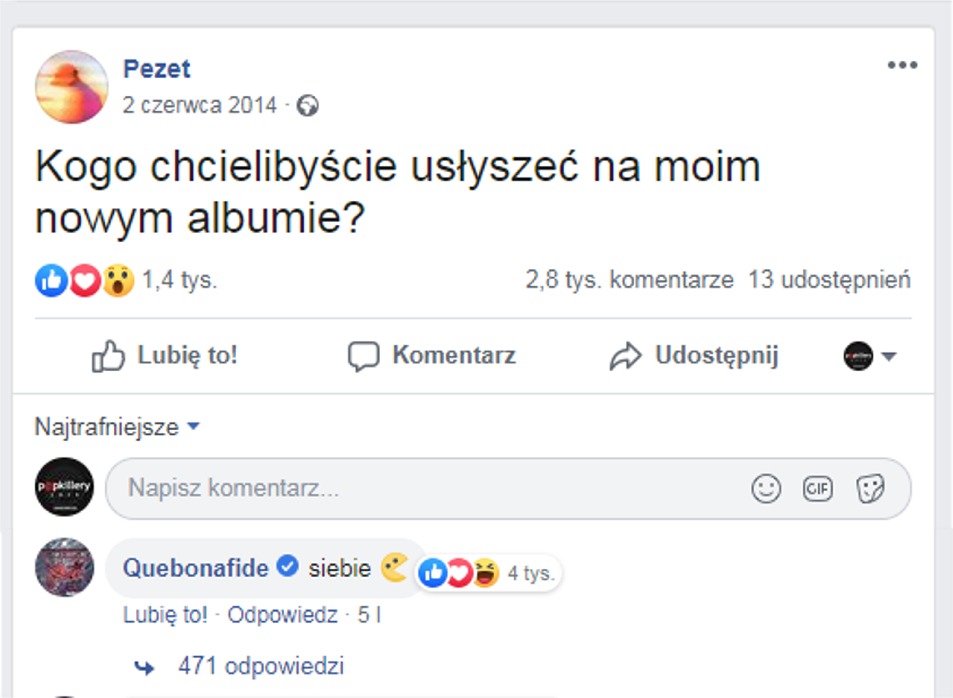
Task: Type in the Napisz komentarz field
Action: [x=430, y=489]
